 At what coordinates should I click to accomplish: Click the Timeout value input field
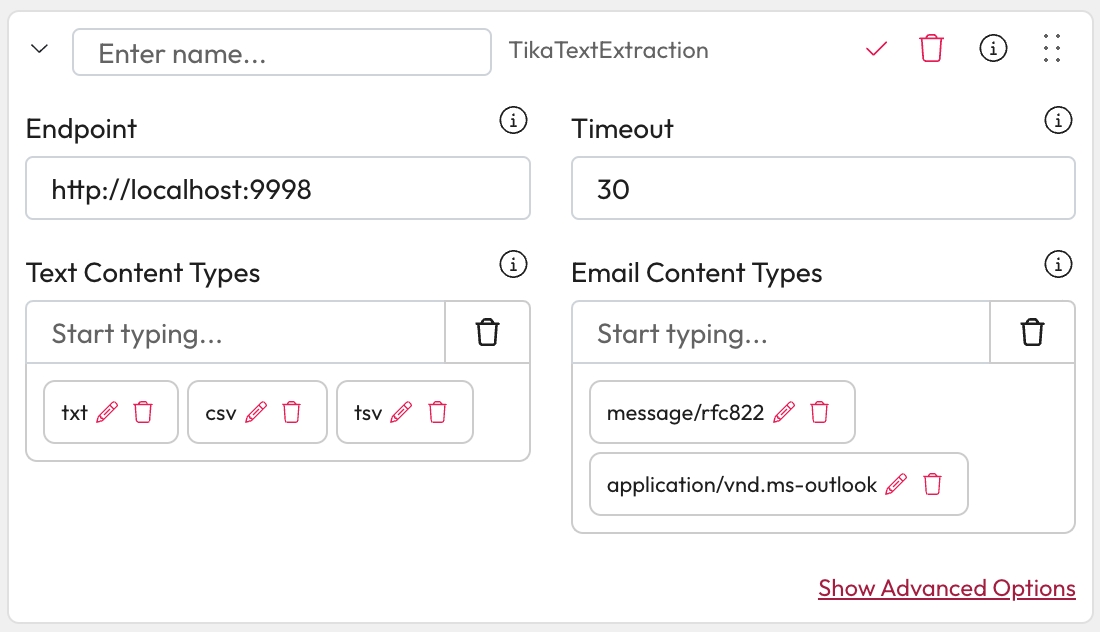[822, 189]
